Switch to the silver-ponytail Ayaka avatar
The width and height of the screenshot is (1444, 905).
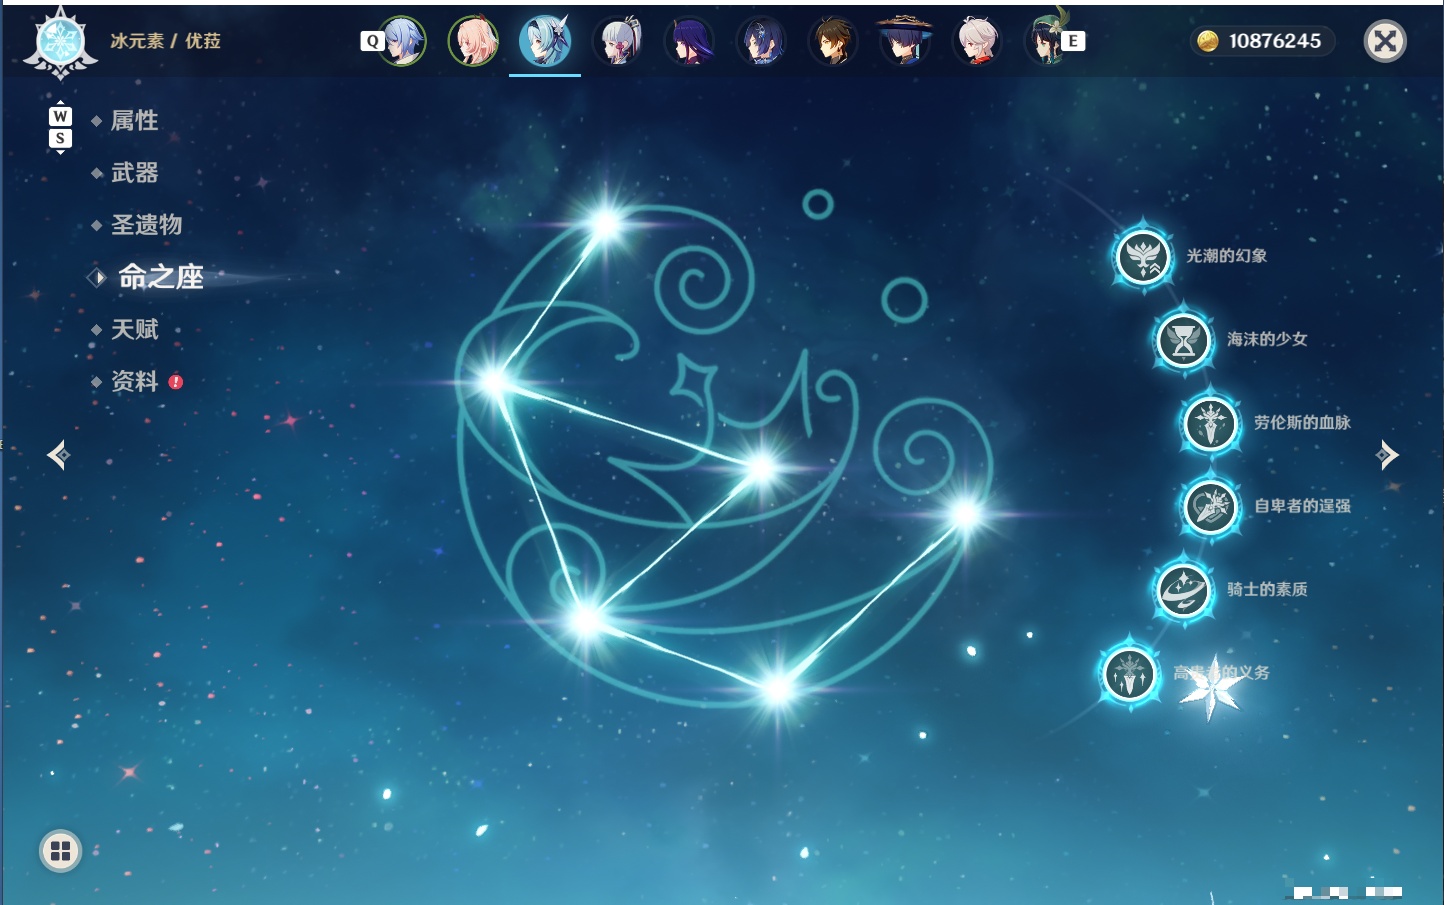coord(617,41)
